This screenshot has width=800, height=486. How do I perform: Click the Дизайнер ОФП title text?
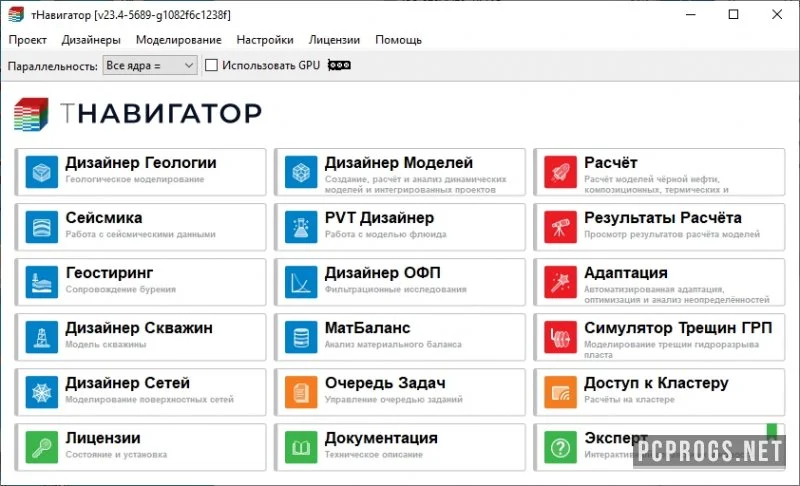pyautogui.click(x=383, y=273)
